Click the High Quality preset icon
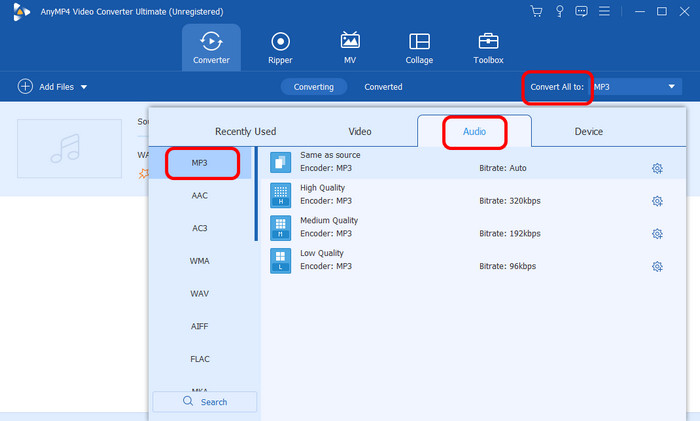 [280, 195]
